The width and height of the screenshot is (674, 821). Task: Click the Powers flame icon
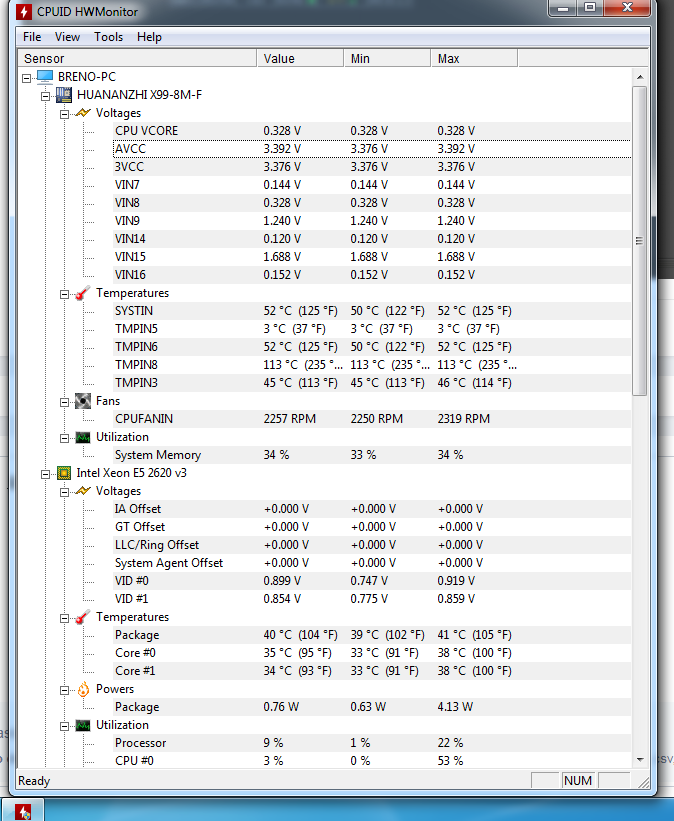coord(83,689)
